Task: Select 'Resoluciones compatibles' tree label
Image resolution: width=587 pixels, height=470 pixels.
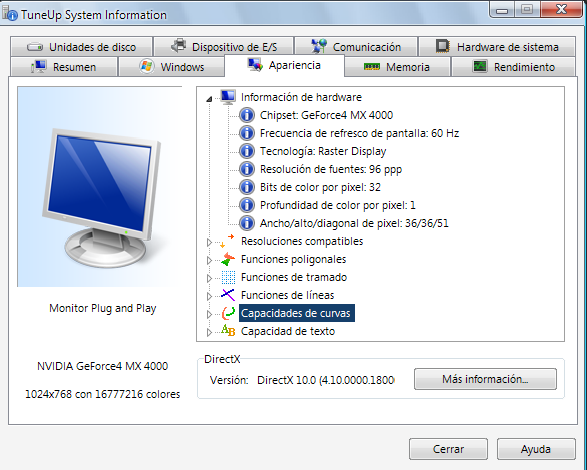Action: point(302,241)
